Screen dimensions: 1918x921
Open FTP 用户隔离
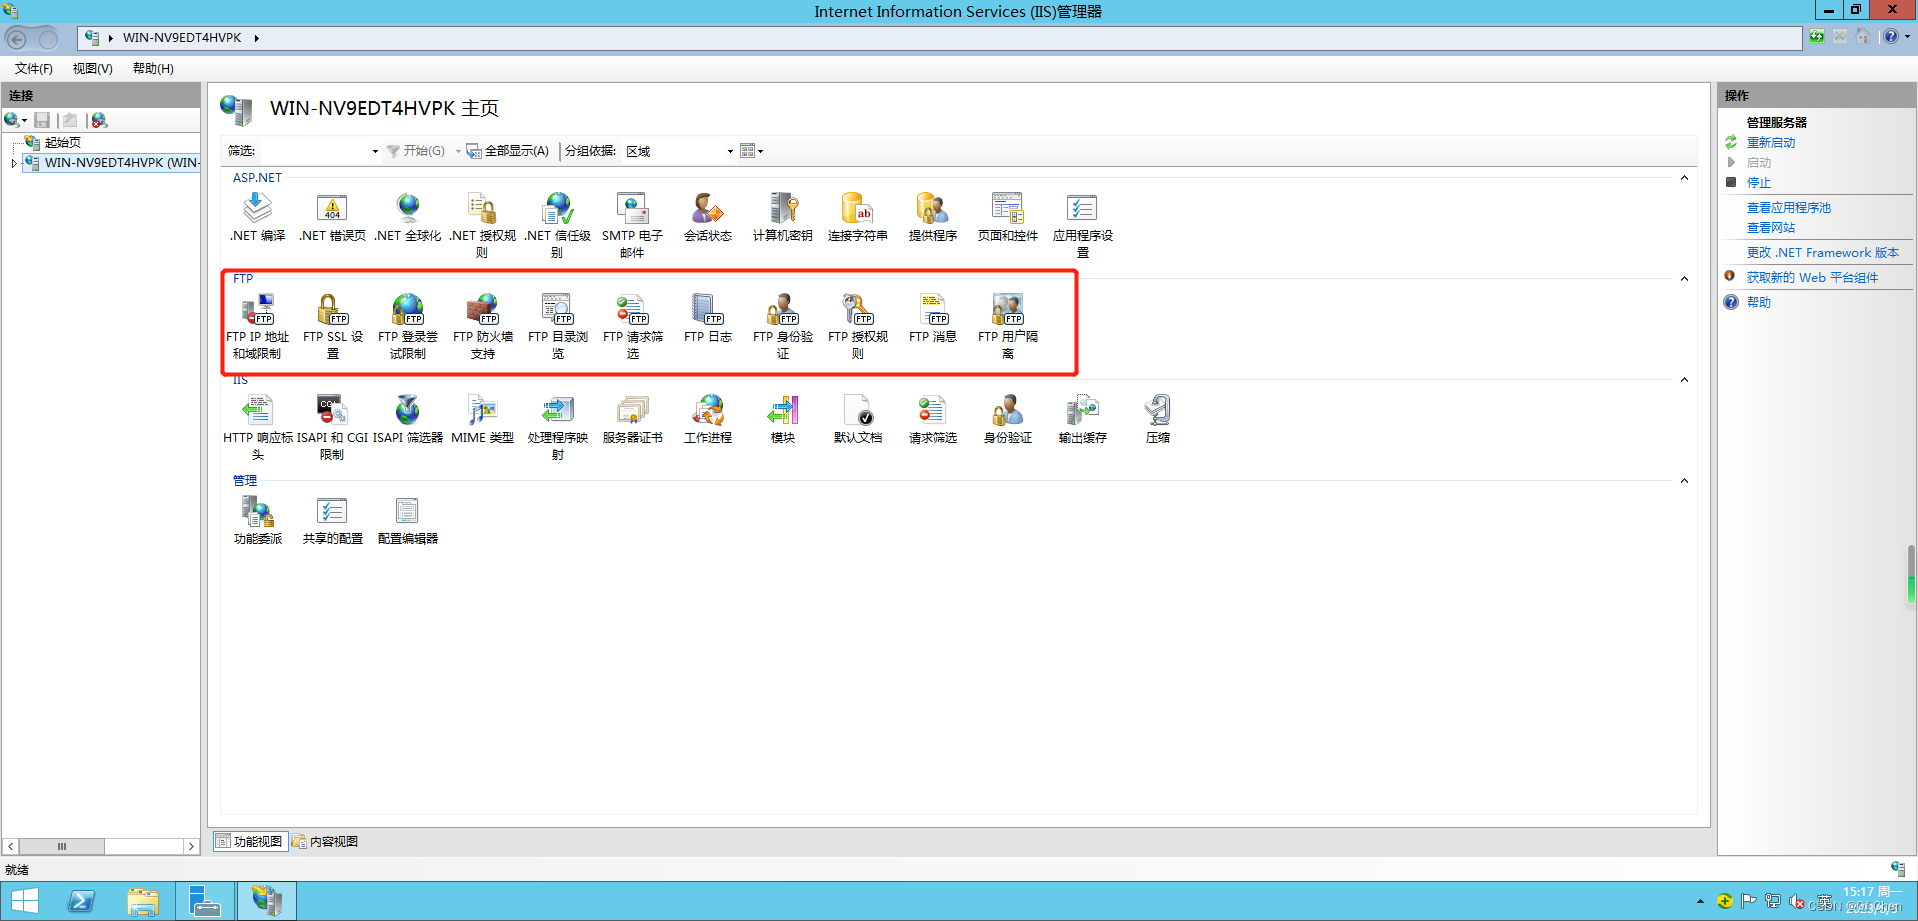1008,326
